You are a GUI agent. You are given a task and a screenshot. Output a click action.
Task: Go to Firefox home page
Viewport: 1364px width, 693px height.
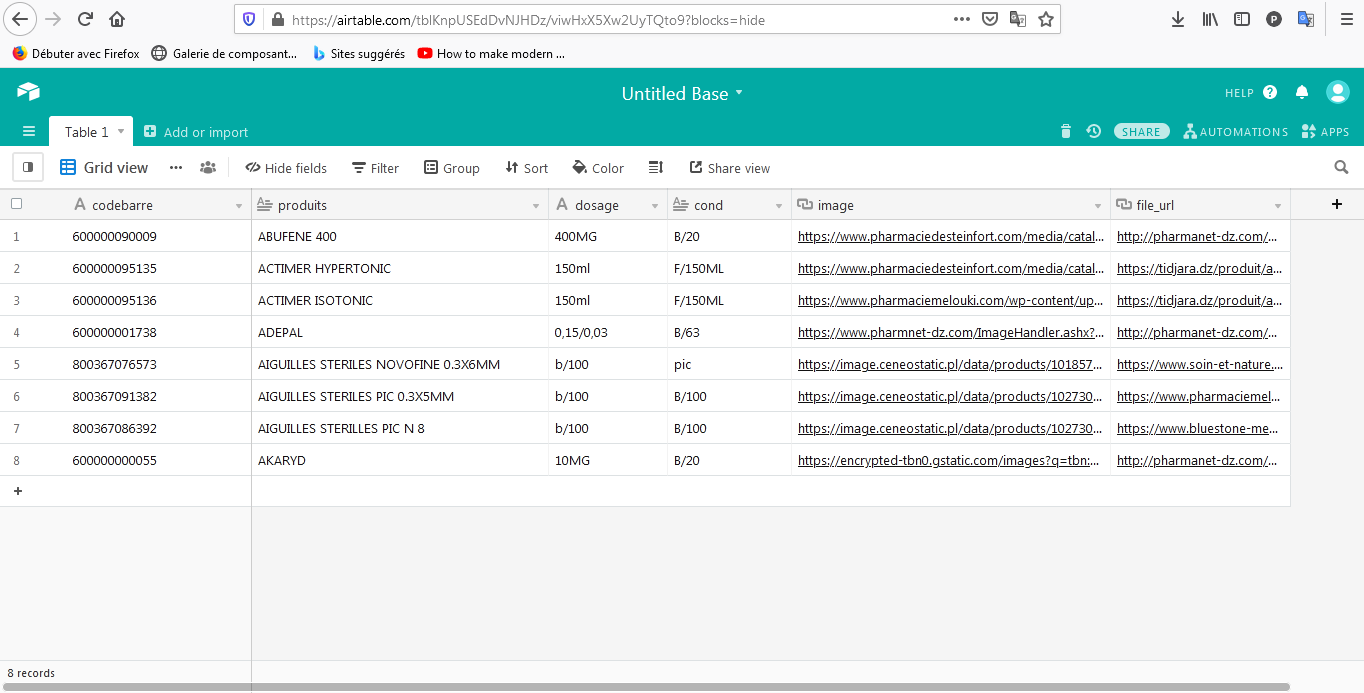pos(117,19)
